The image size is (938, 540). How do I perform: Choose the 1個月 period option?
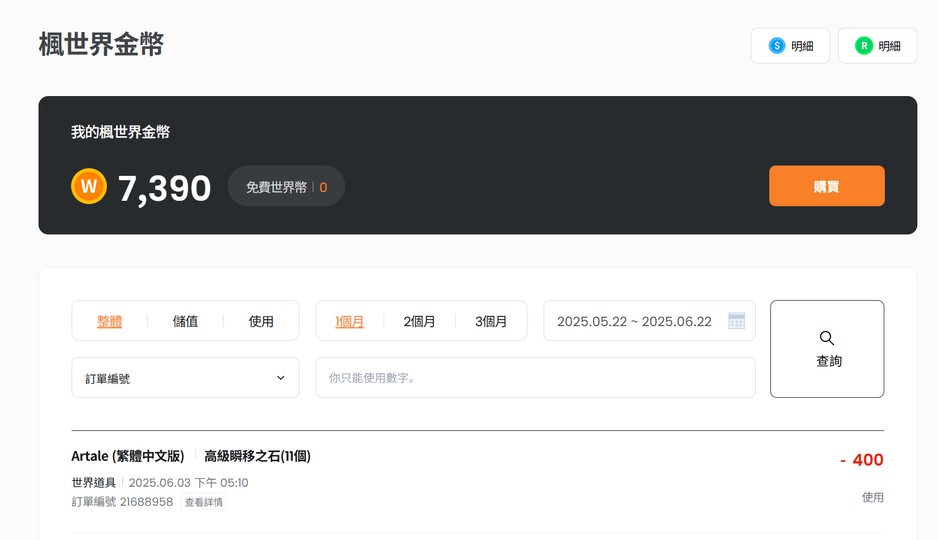coord(349,321)
